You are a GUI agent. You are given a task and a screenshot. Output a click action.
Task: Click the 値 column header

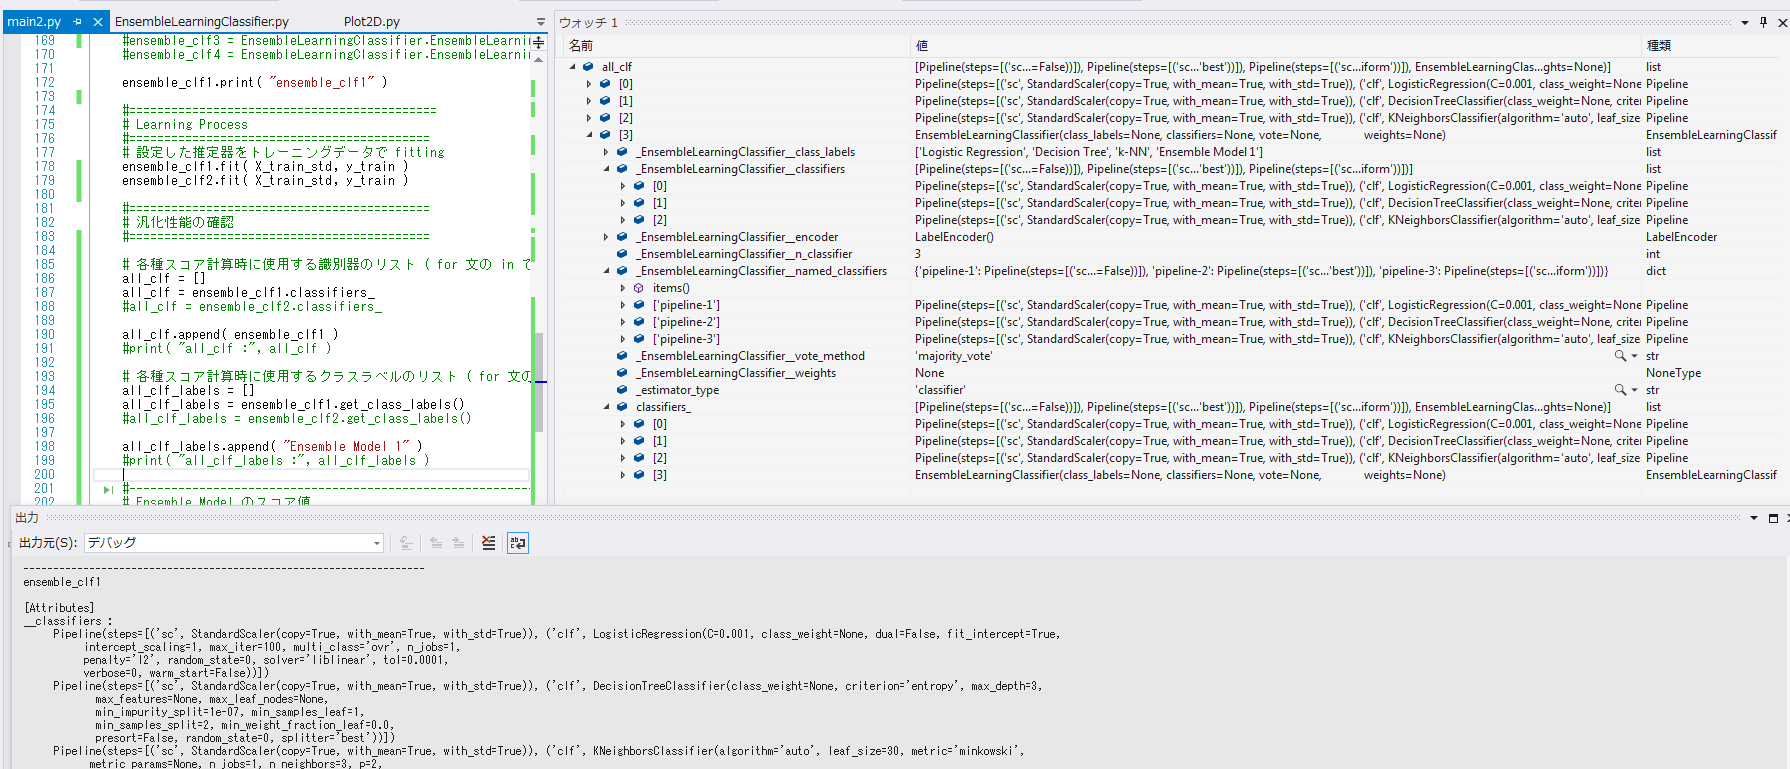point(1276,45)
